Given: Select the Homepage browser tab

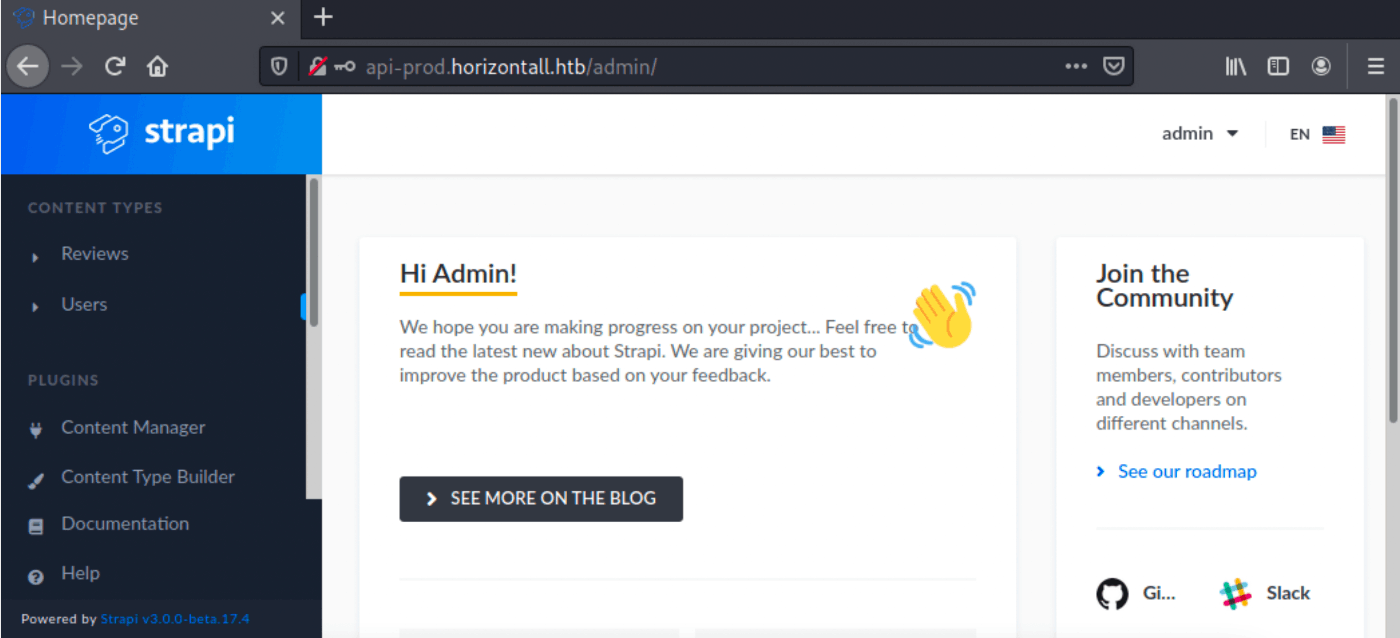Looking at the screenshot, I should (x=150, y=18).
